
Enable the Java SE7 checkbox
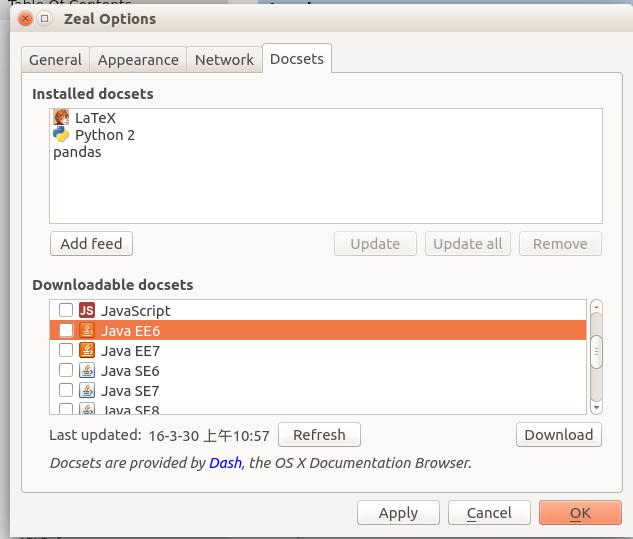click(66, 390)
